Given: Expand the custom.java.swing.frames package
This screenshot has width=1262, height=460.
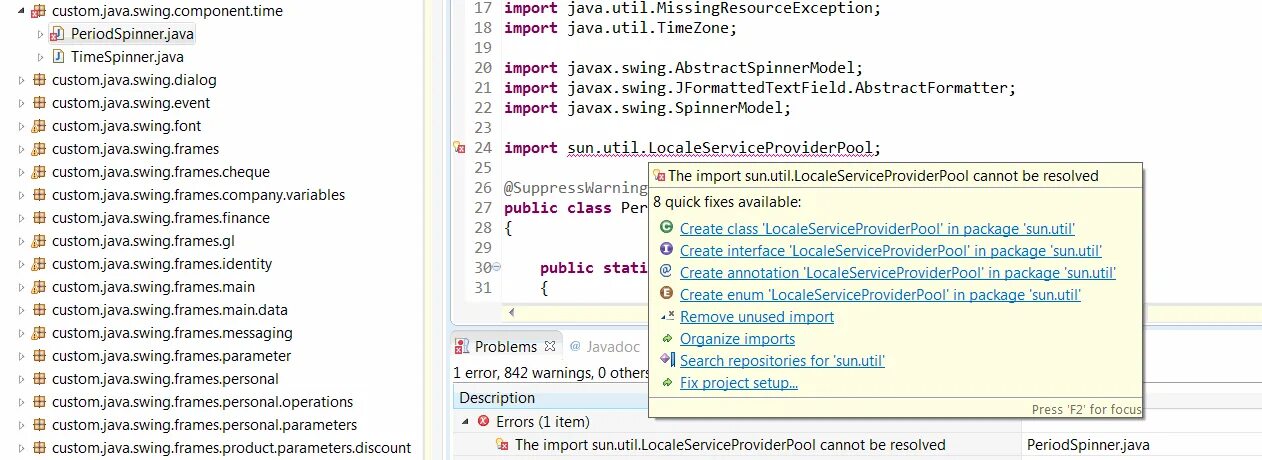Looking at the screenshot, I should click(22, 149).
